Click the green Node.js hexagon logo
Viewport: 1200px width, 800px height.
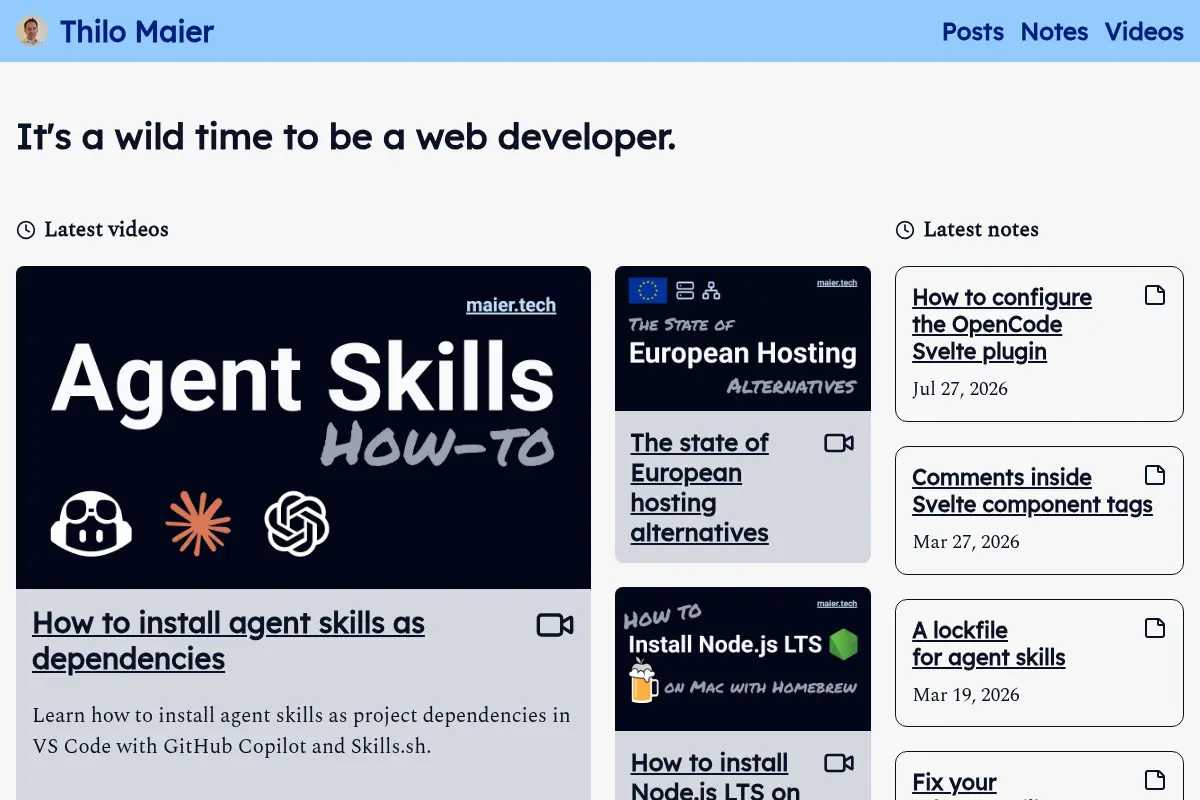[x=844, y=645]
